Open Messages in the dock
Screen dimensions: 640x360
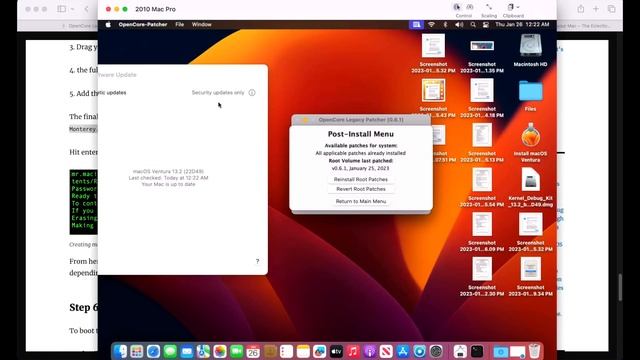point(170,351)
